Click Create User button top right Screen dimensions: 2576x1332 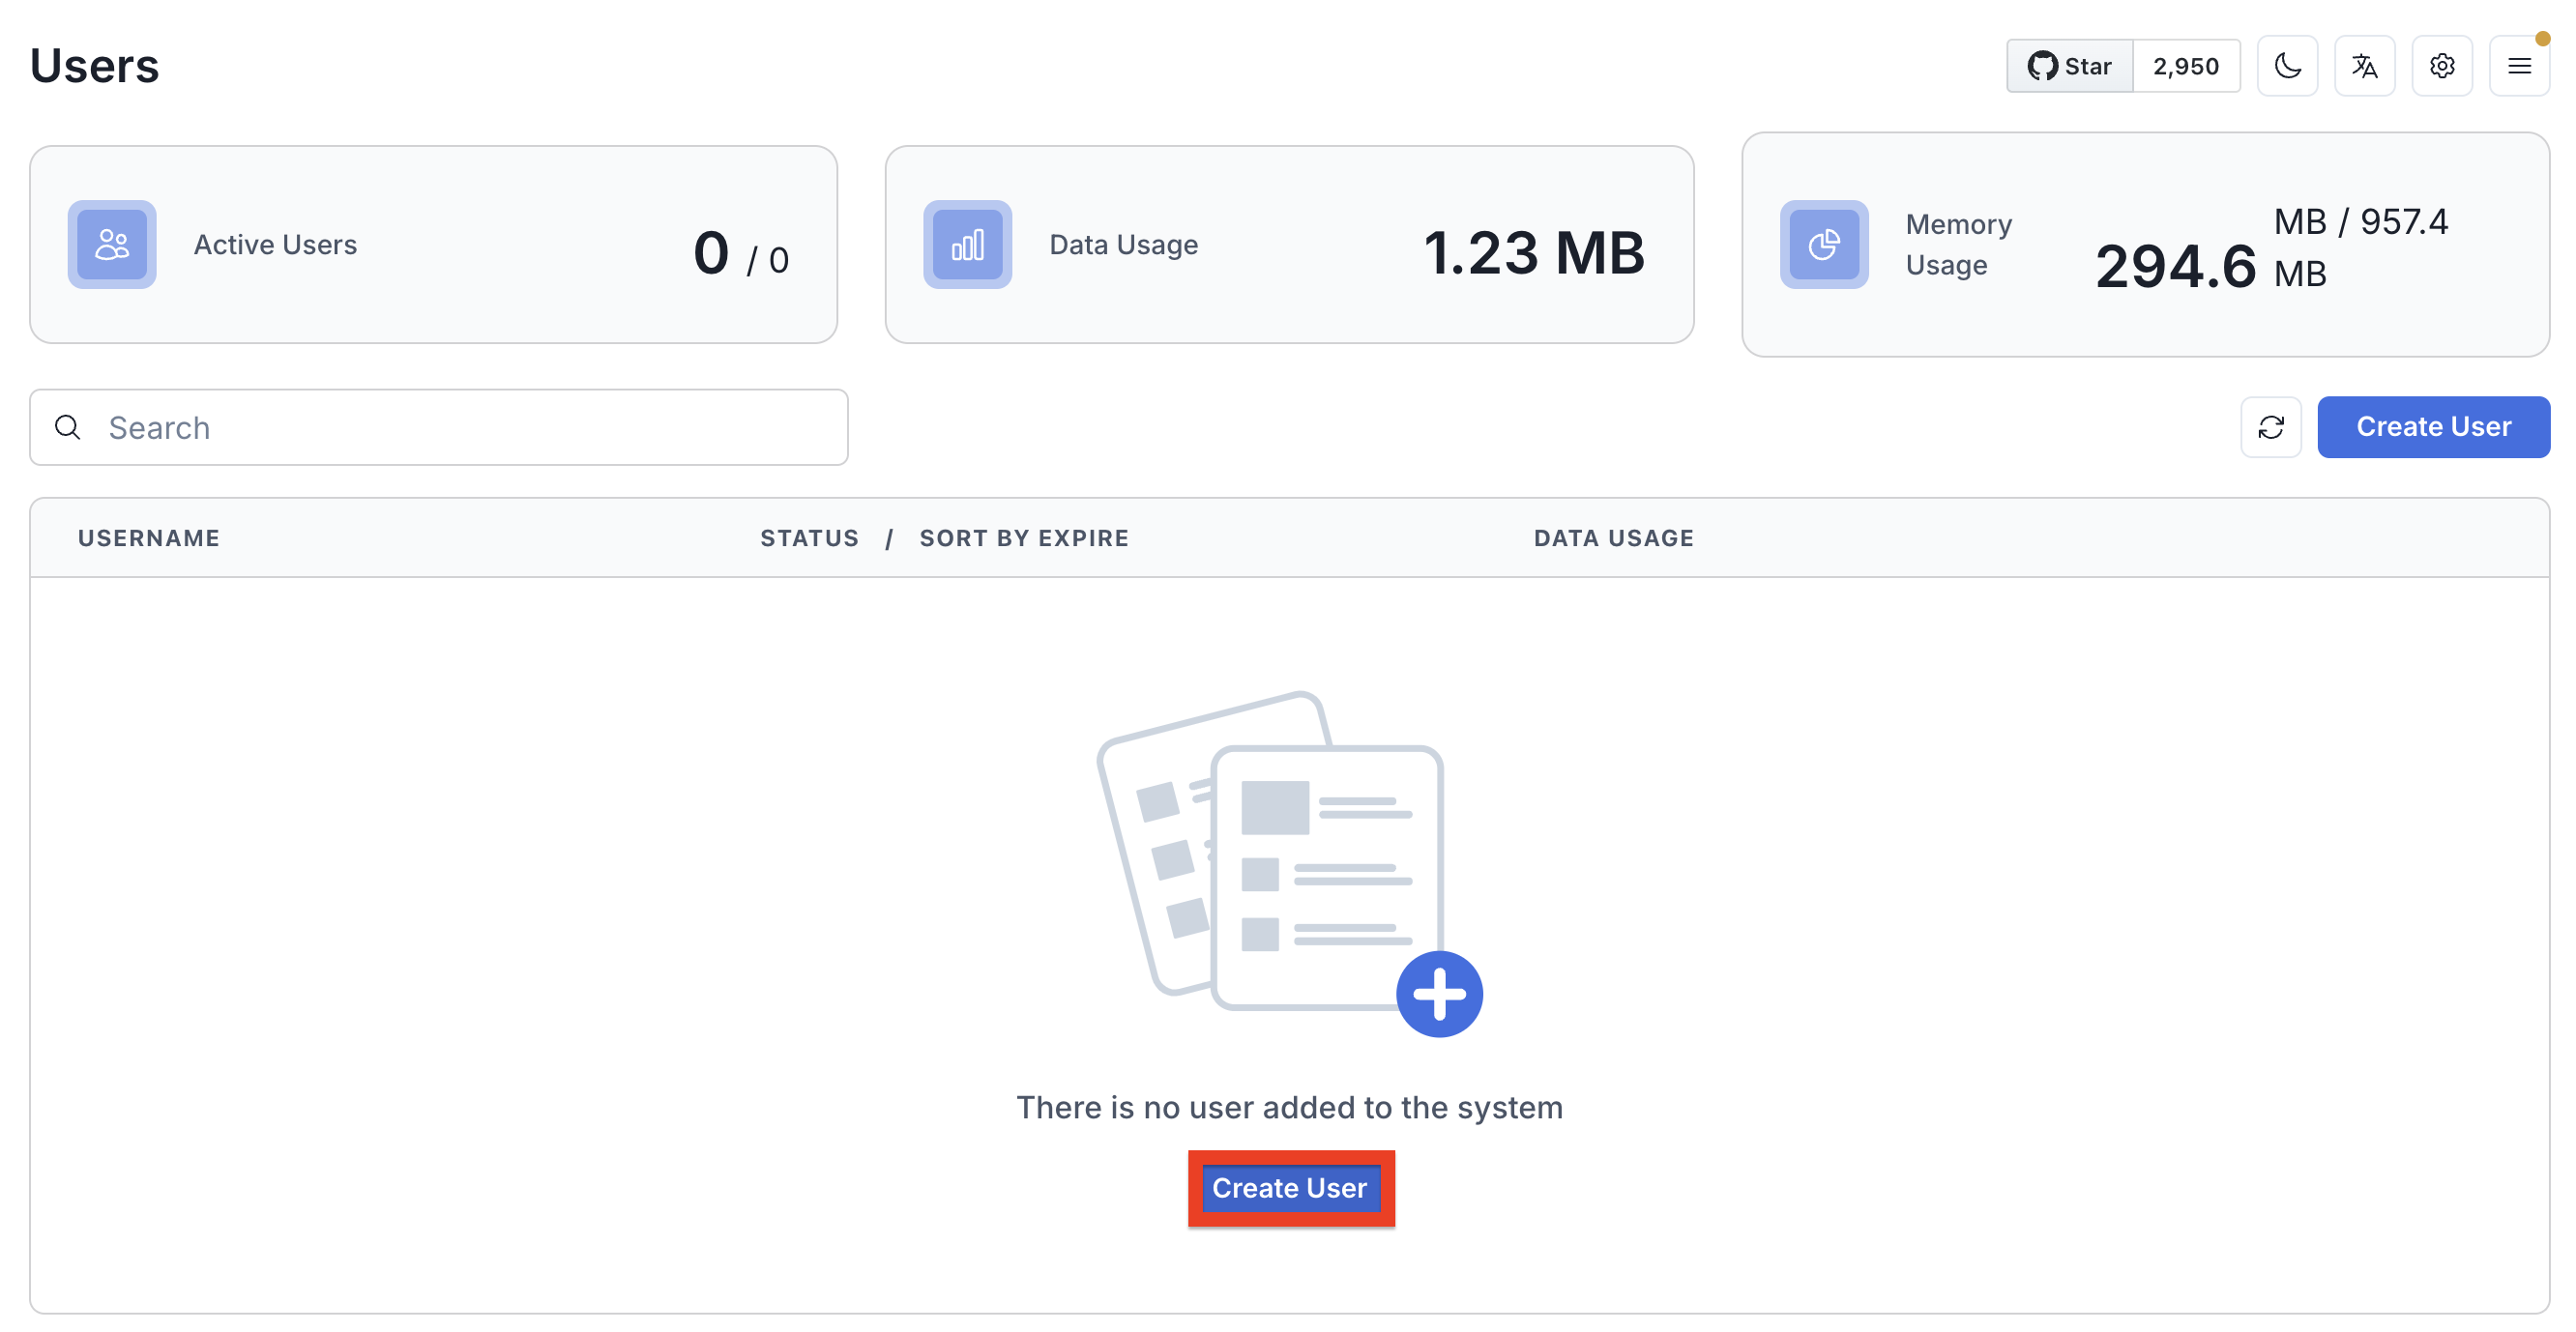pos(2433,426)
